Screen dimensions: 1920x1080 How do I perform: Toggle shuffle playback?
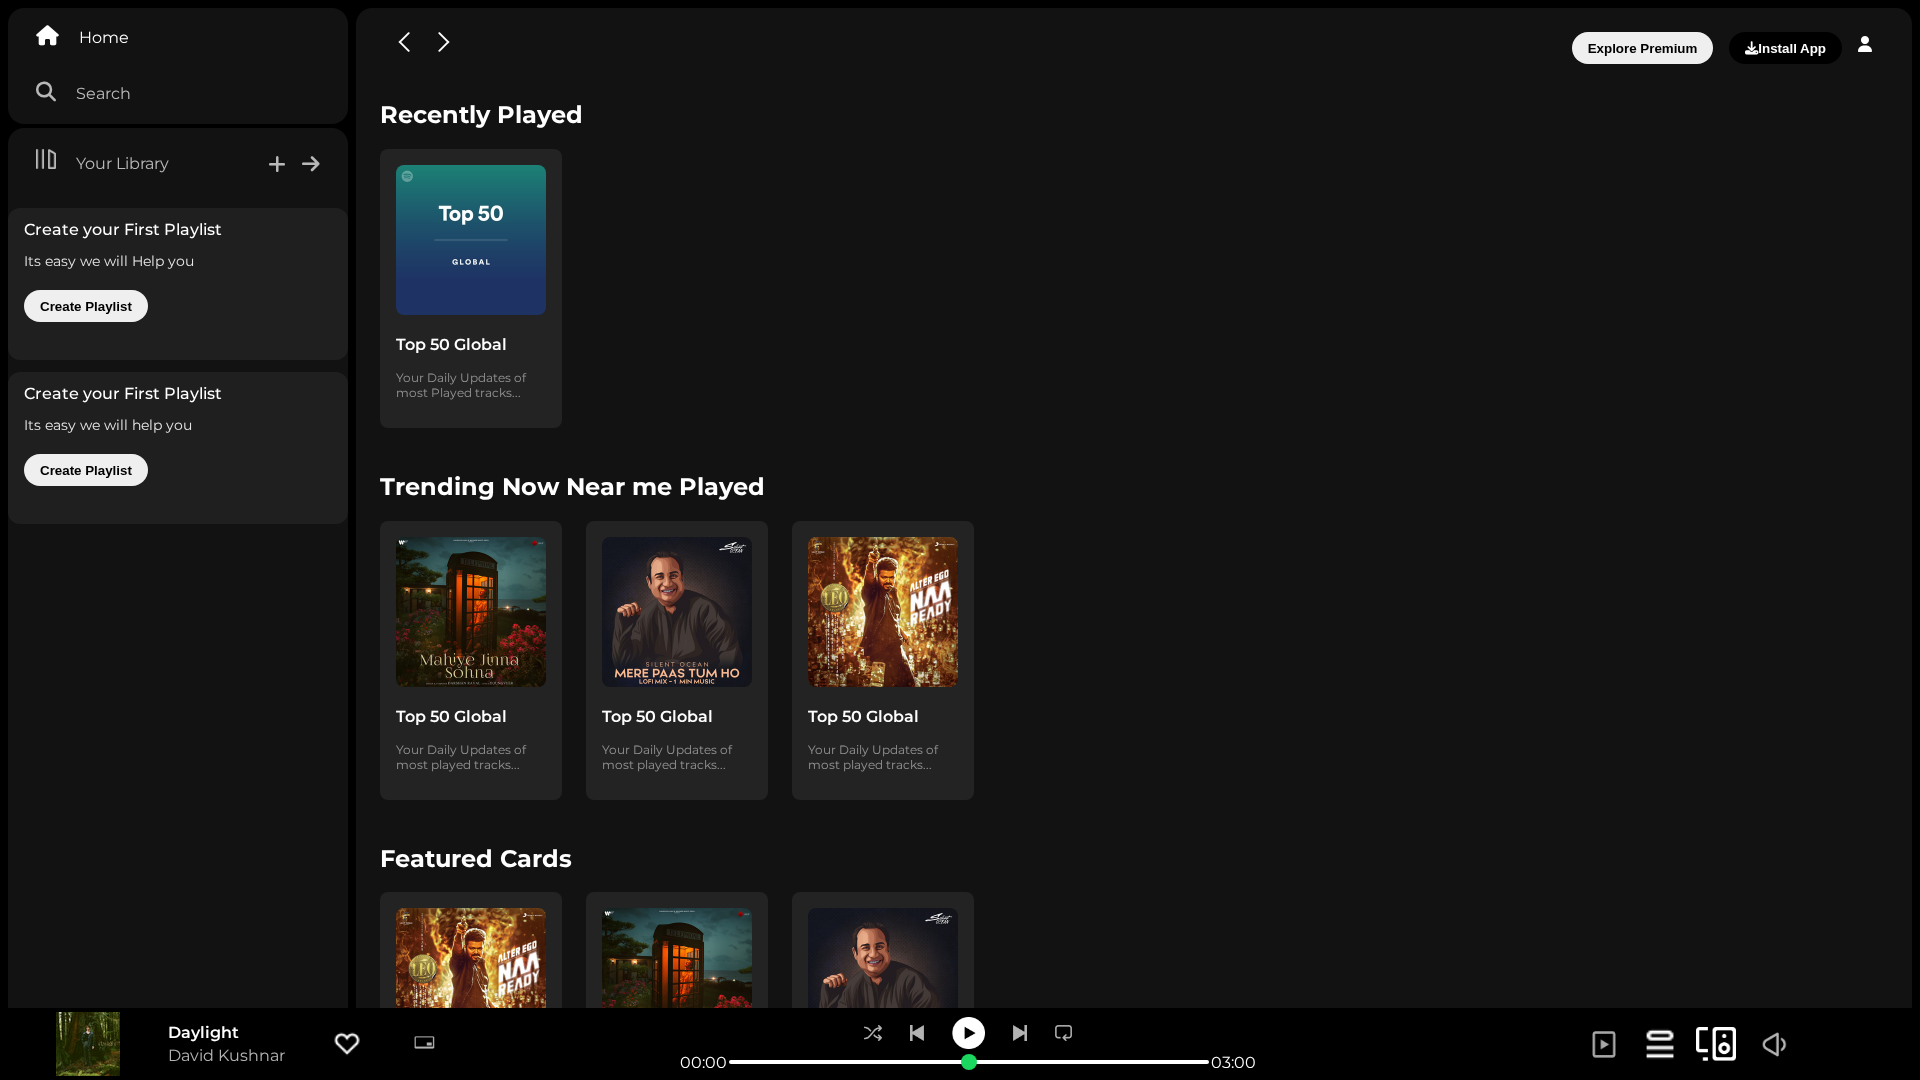873,1033
